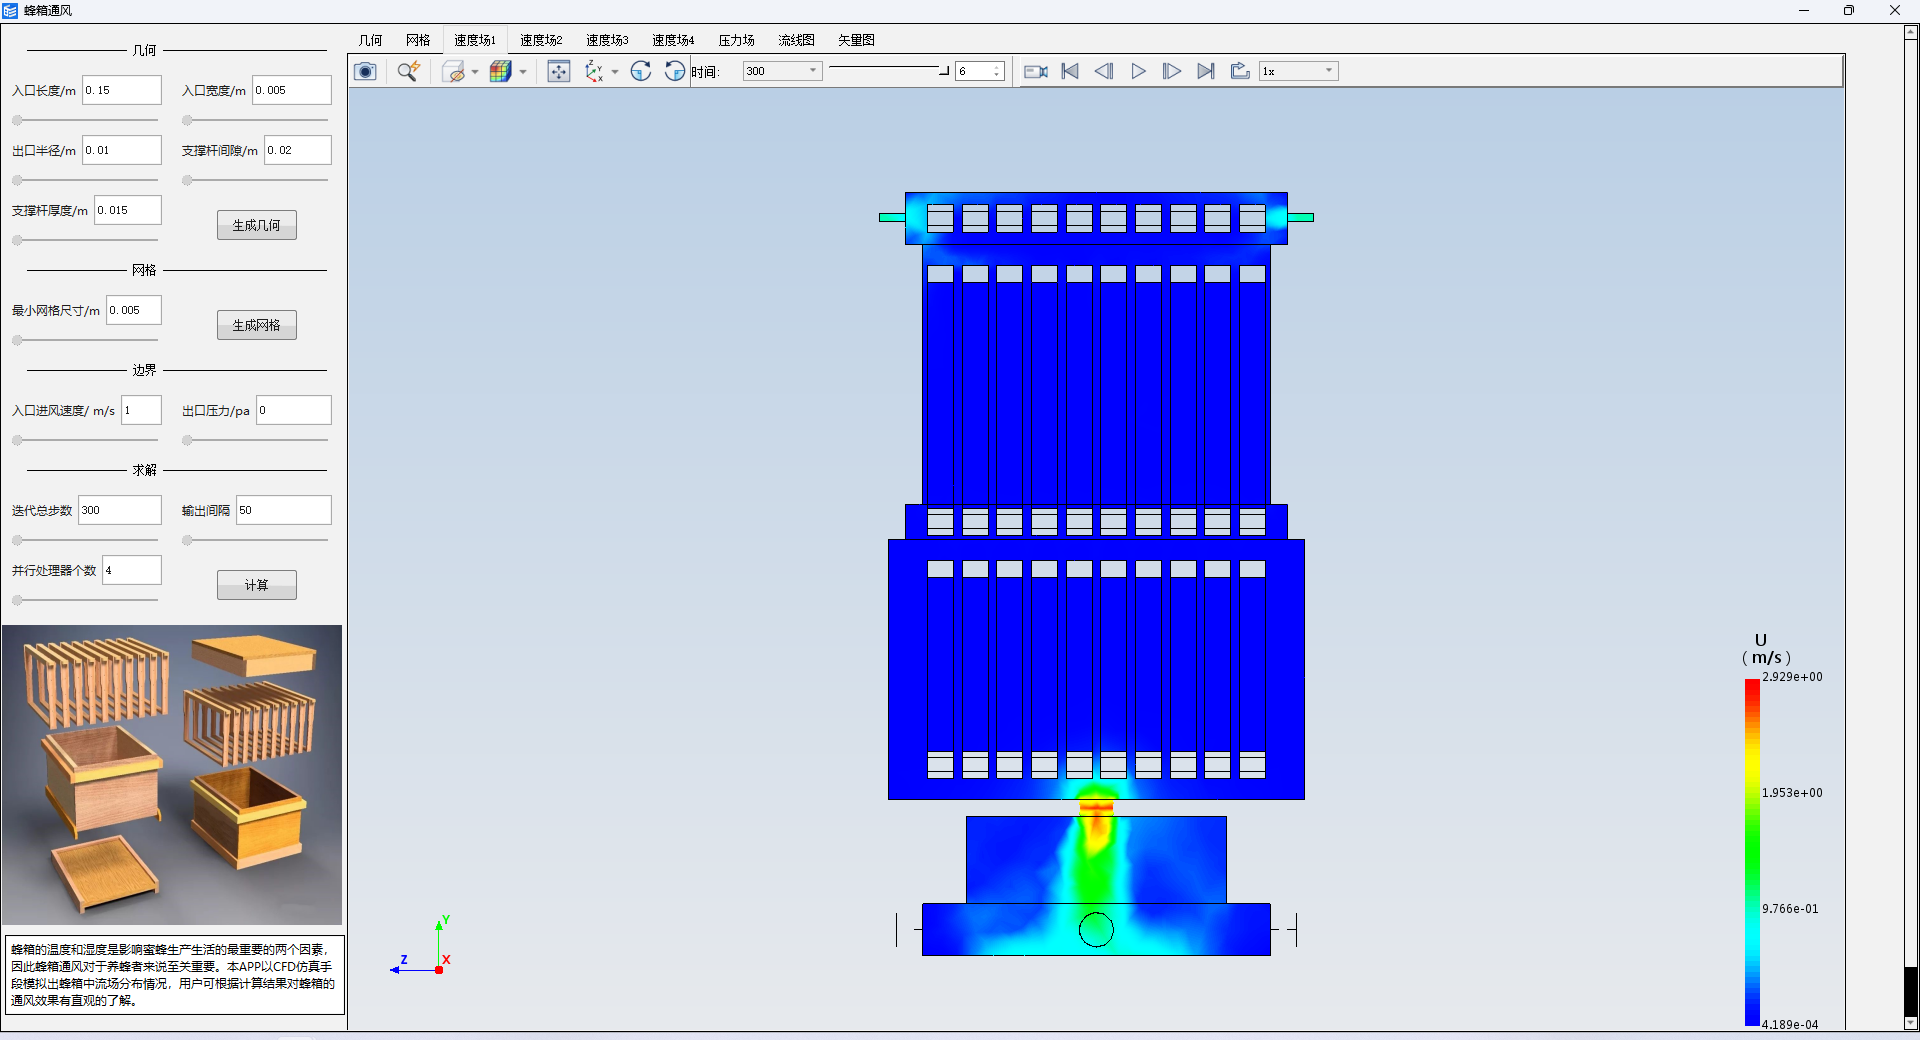Open the 流线图 tab
The image size is (1920, 1040).
pyautogui.click(x=797, y=40)
